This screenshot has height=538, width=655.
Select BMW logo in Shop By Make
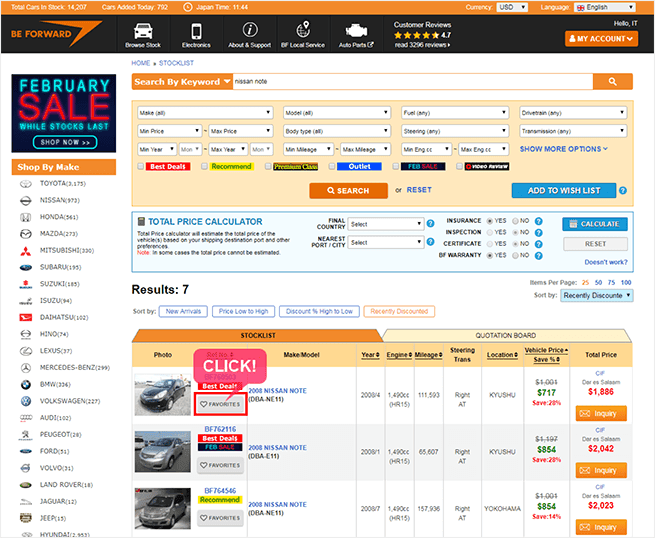(x=26, y=385)
